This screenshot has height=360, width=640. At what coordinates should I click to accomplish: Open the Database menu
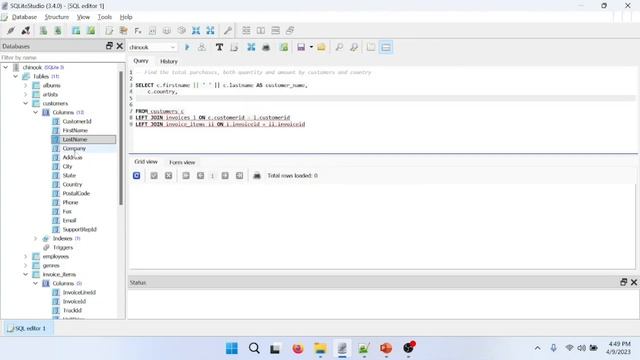pos(24,17)
